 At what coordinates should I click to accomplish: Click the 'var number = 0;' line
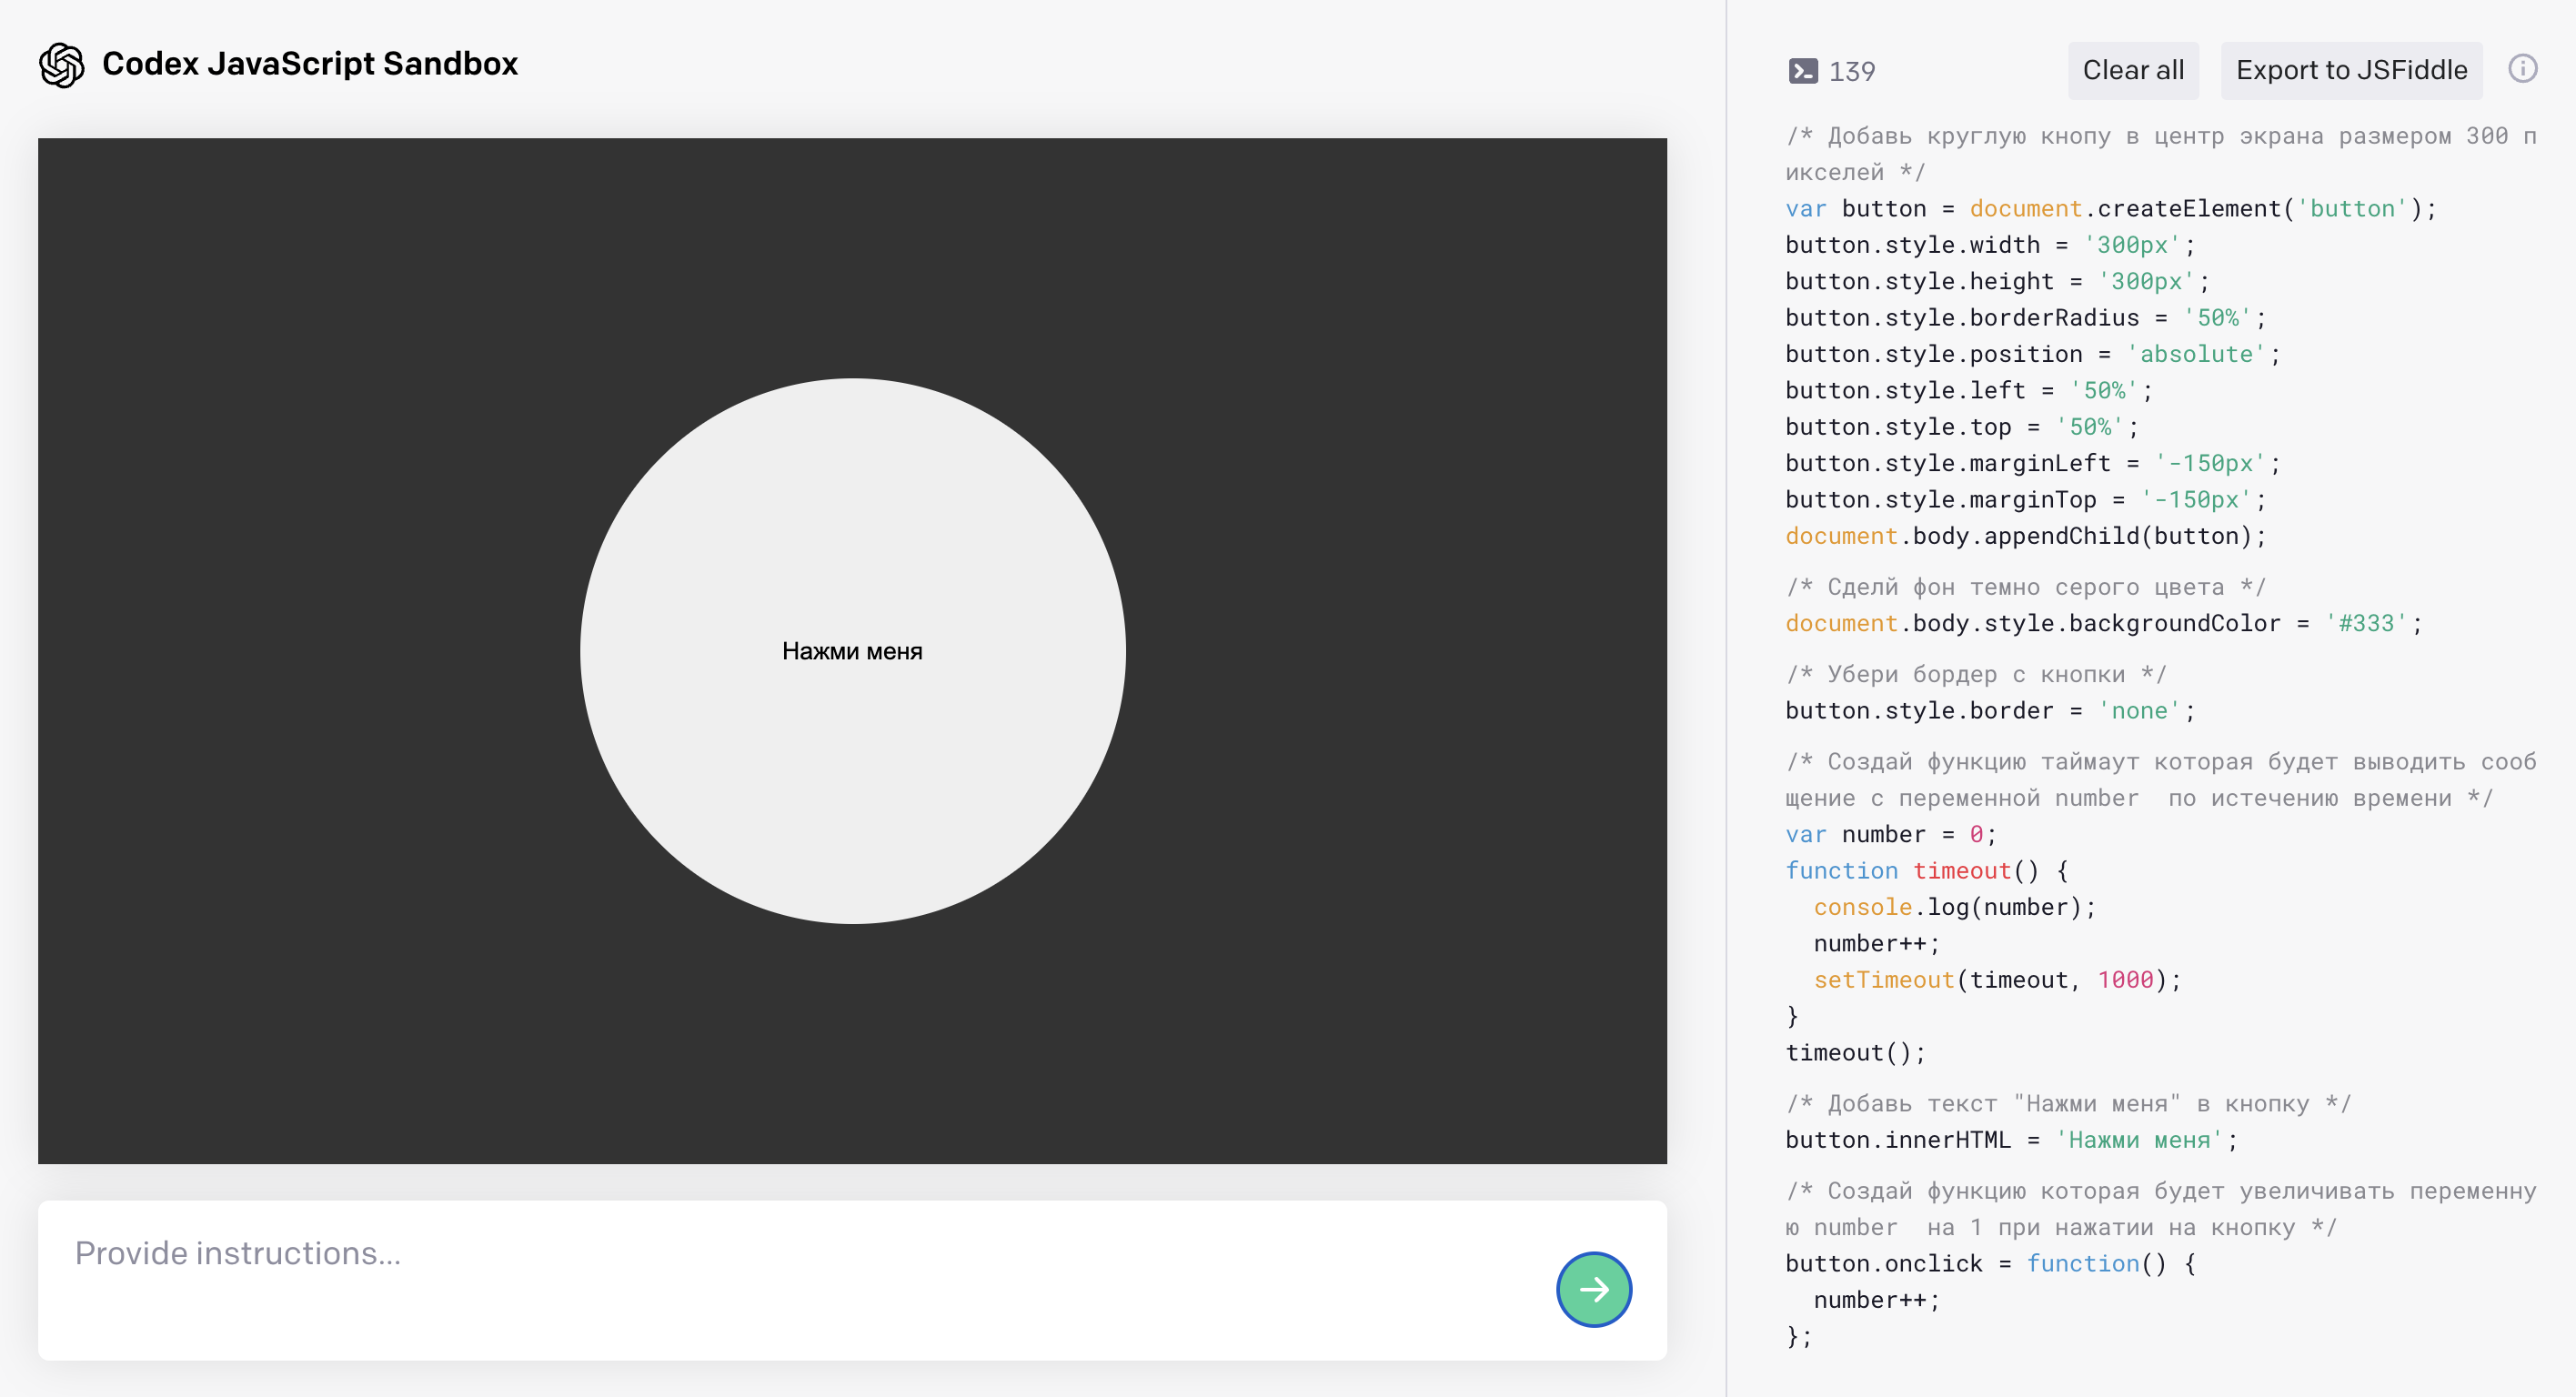pyautogui.click(x=1891, y=834)
